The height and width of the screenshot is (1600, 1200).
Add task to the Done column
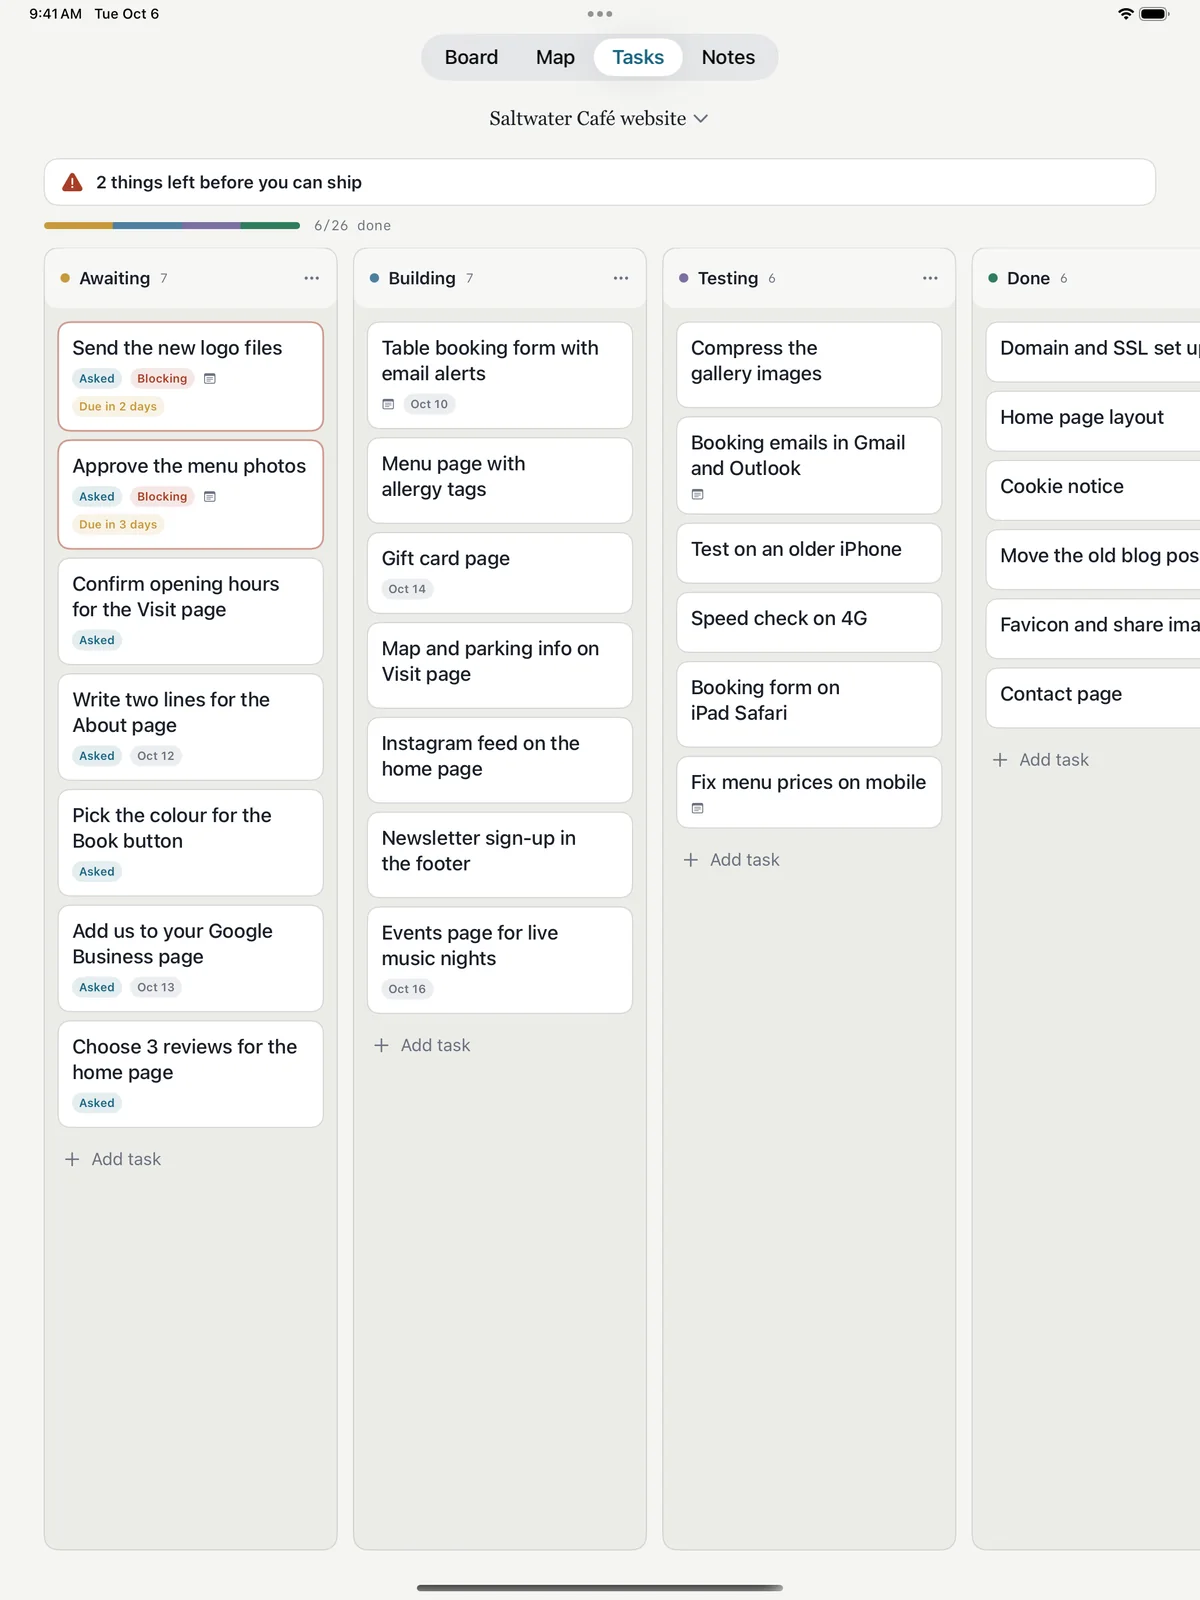(1041, 760)
